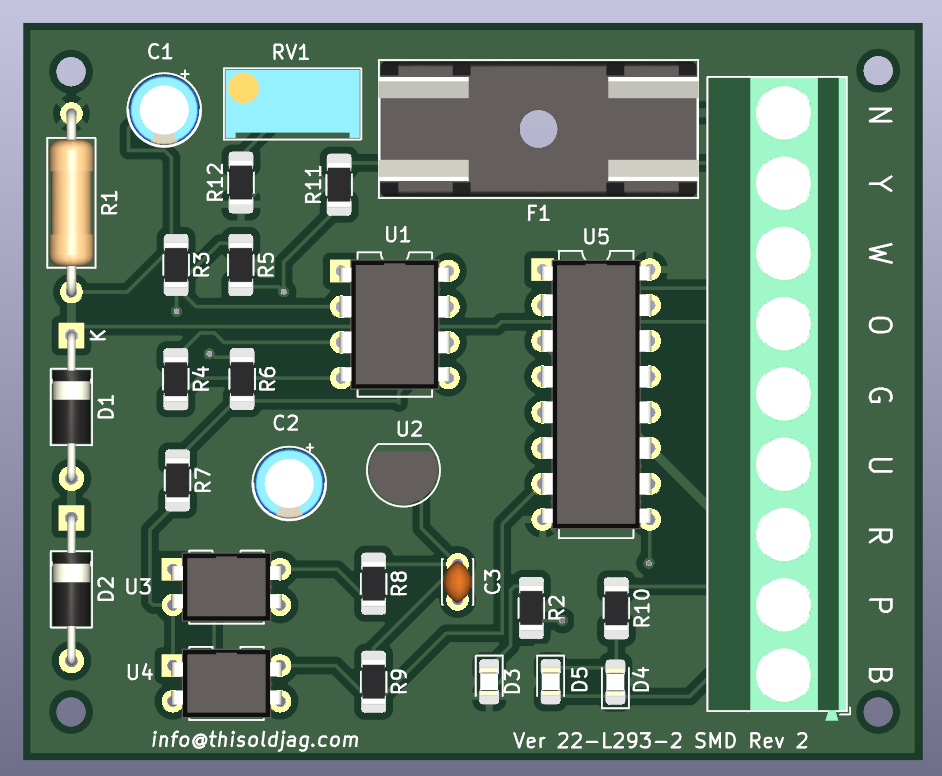Screen dimensions: 942x776
Task: Click the terminal block screw labeled B
Action: [783, 674]
